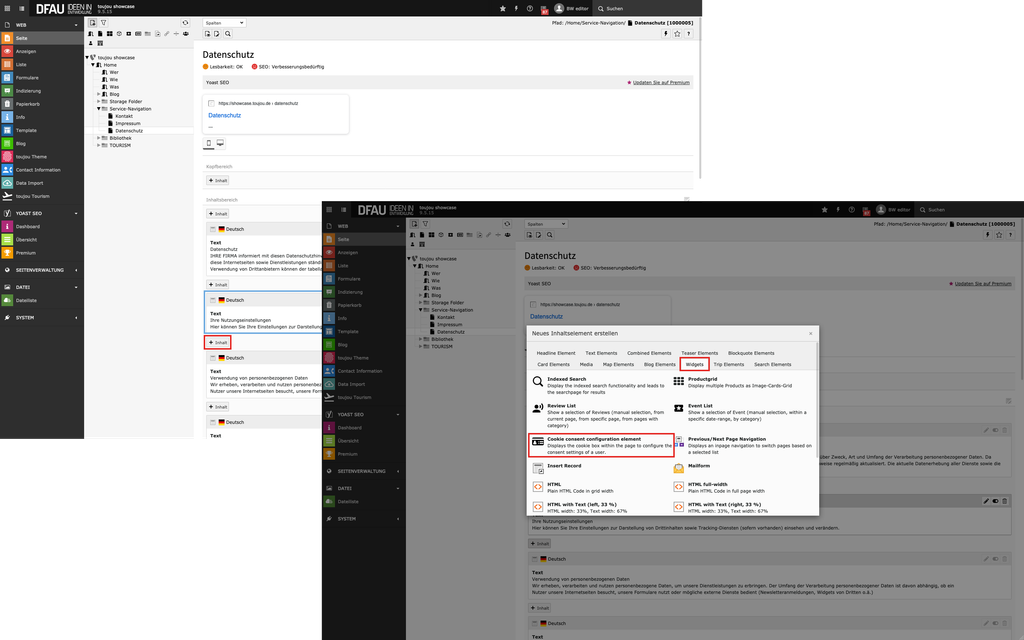Close the Neues Inhaltselement erstellen dialog
Viewport: 1024px width, 640px height.
(x=810, y=333)
